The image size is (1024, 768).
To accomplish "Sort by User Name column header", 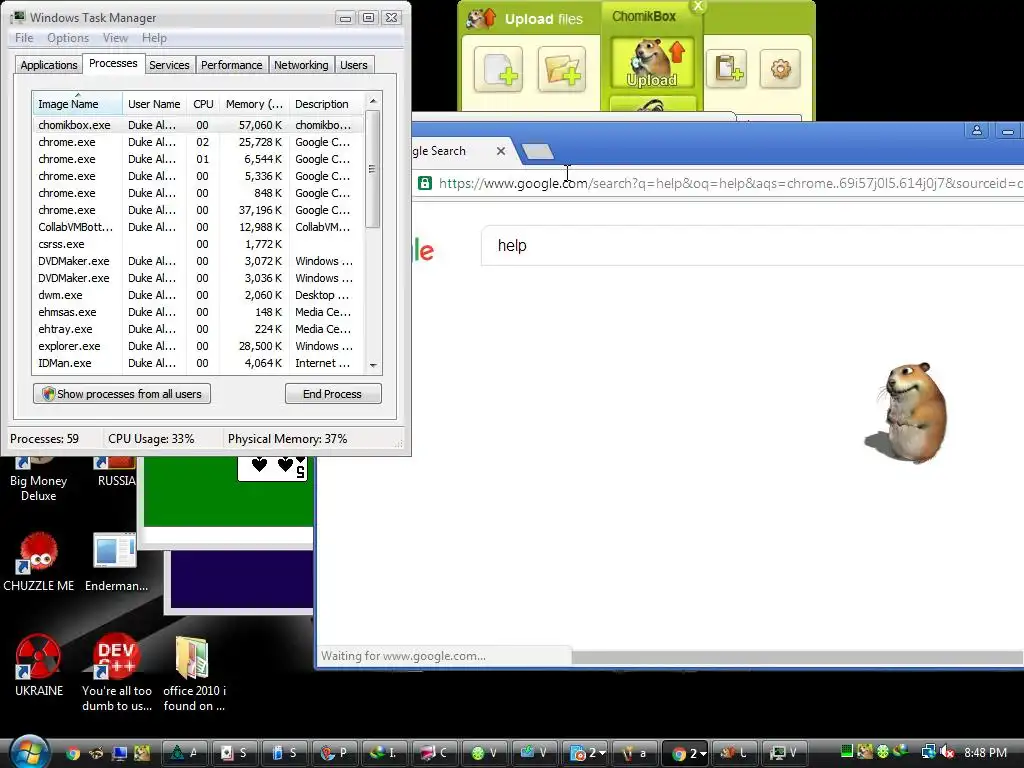I will [154, 104].
